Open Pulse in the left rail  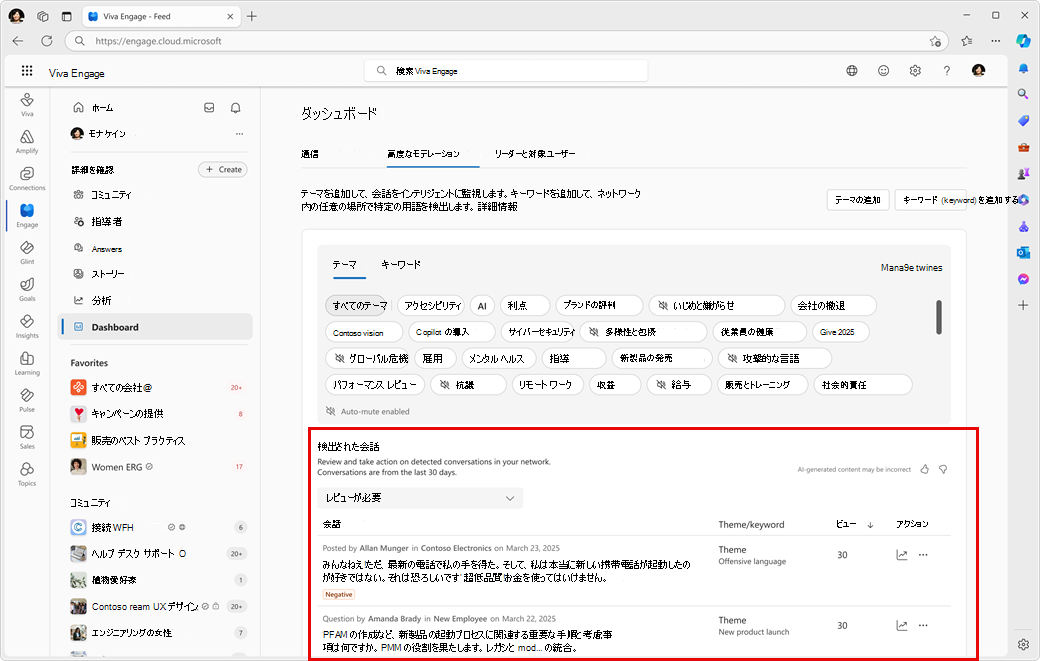point(27,400)
